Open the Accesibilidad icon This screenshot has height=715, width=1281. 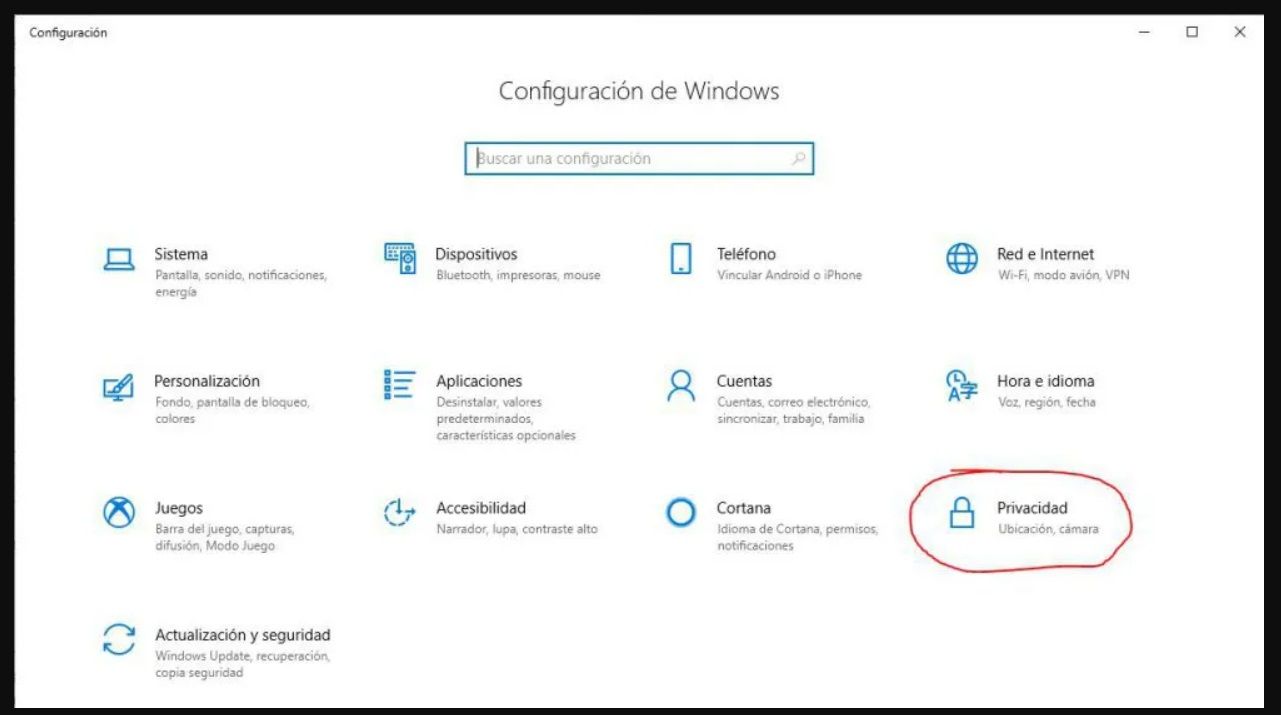400,512
